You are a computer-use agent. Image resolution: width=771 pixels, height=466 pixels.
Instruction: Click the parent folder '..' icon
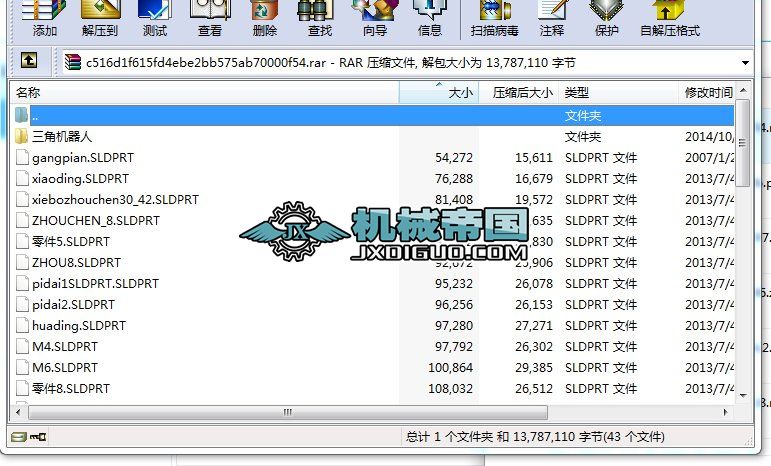coord(22,115)
